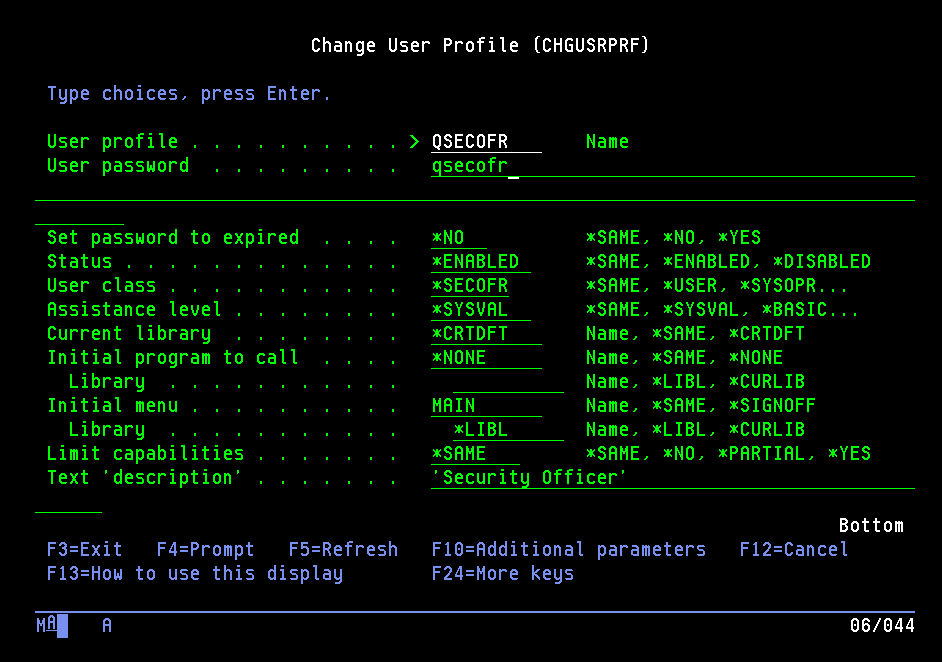Click the 'User profile' label

pyautogui.click(x=112, y=142)
